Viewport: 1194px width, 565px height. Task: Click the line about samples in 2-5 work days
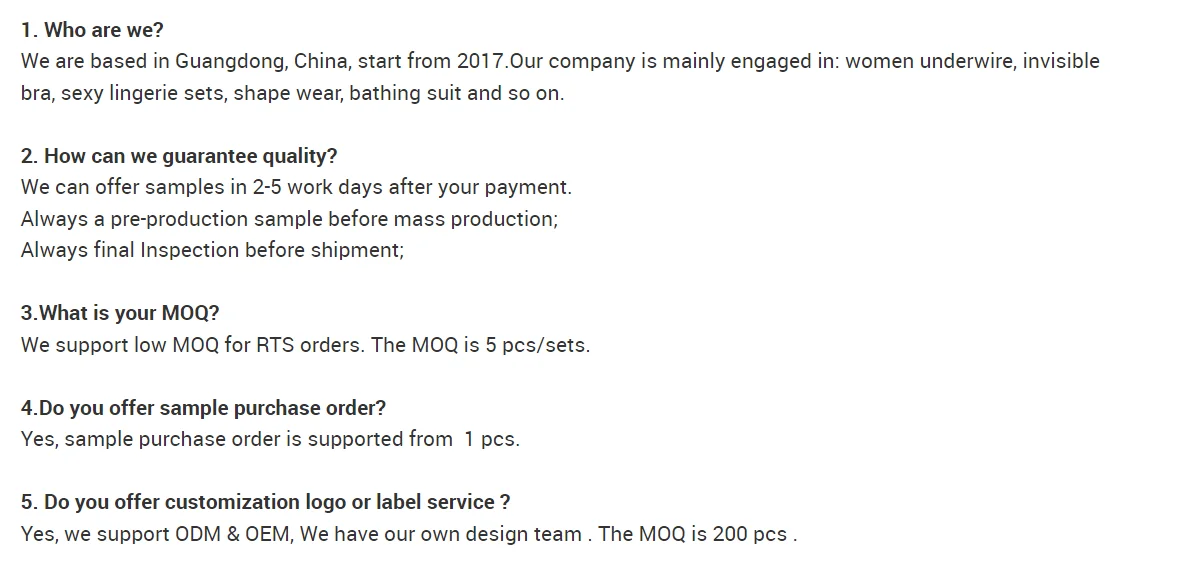(x=296, y=187)
